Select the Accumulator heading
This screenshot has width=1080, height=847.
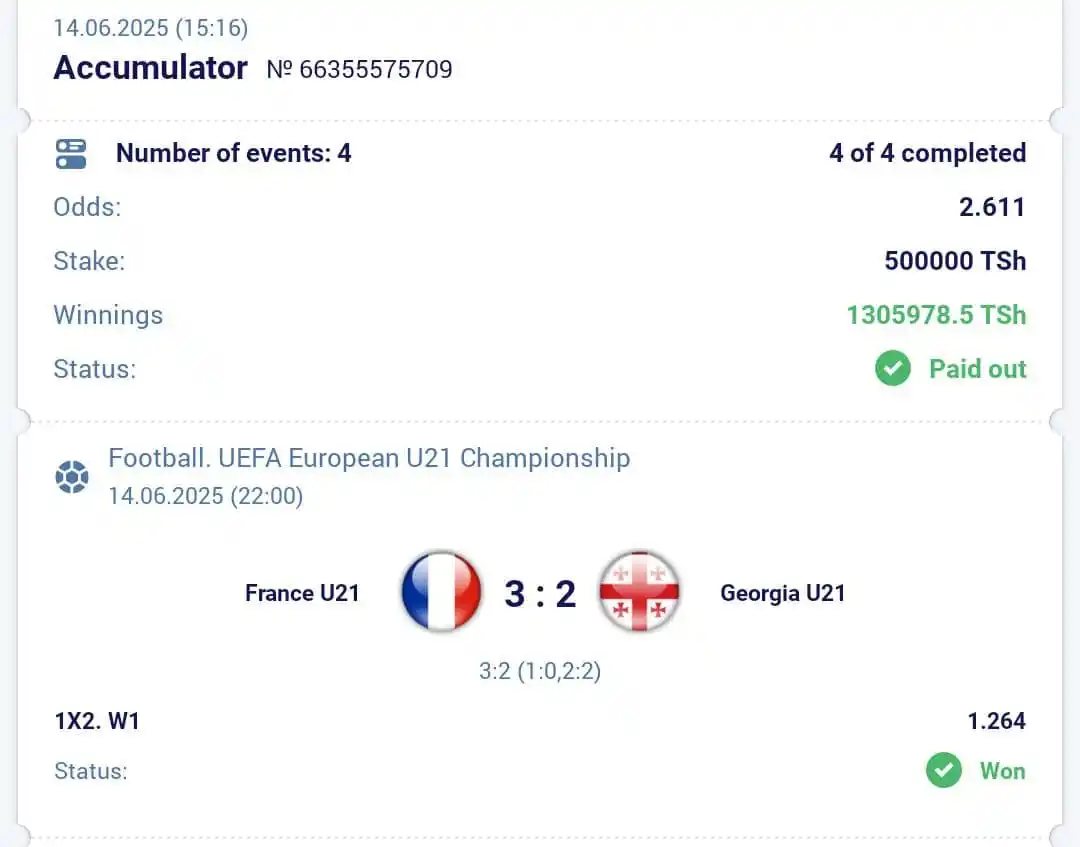[x=150, y=67]
